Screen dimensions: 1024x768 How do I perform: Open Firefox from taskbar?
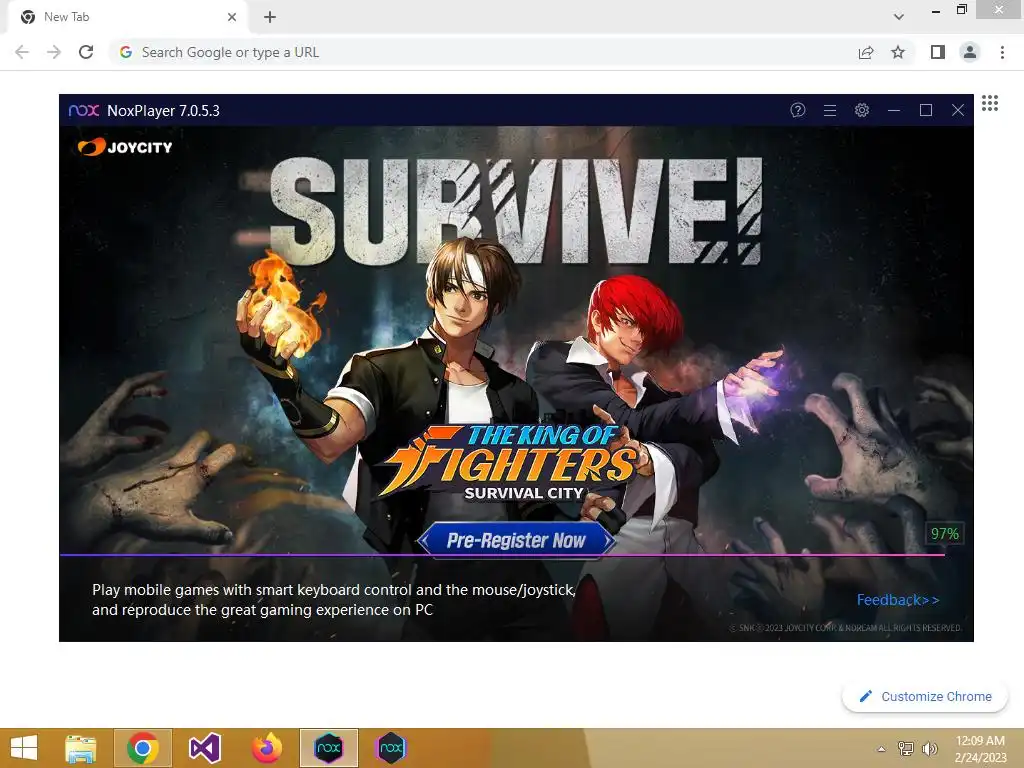(x=266, y=748)
